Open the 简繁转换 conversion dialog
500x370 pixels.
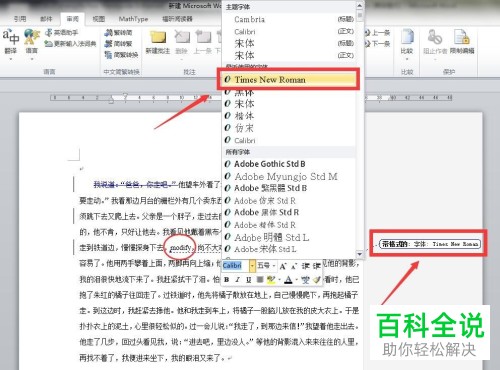pos(121,55)
